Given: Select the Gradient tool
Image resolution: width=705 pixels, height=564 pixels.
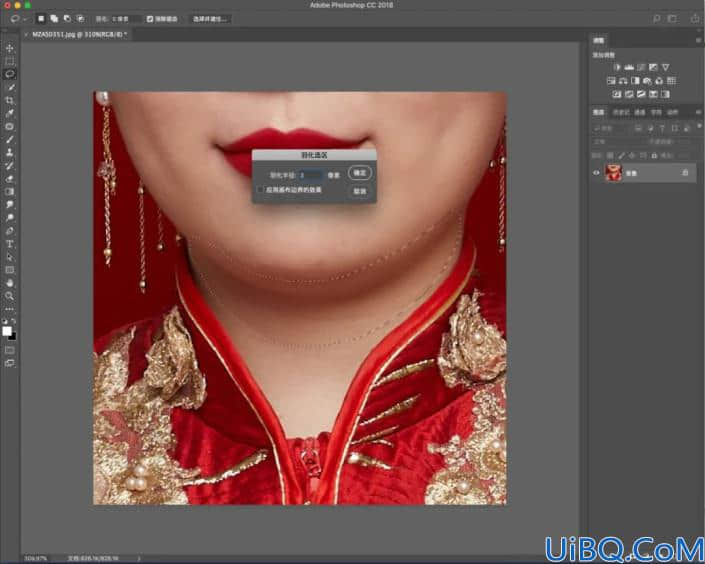Looking at the screenshot, I should [x=9, y=192].
